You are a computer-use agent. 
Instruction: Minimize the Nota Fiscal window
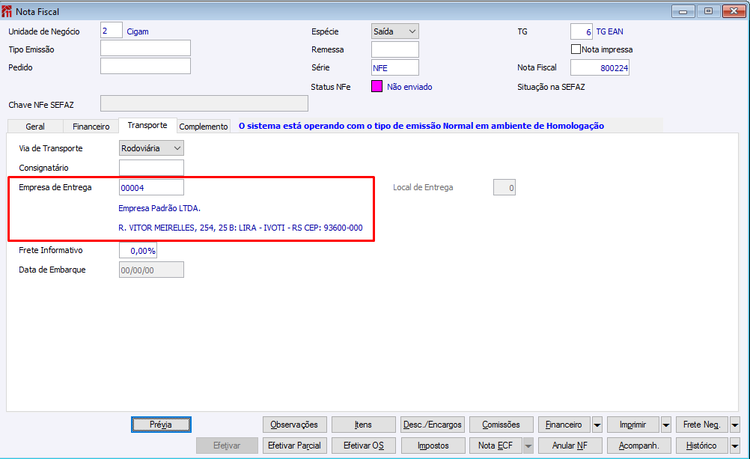pyautogui.click(x=683, y=11)
